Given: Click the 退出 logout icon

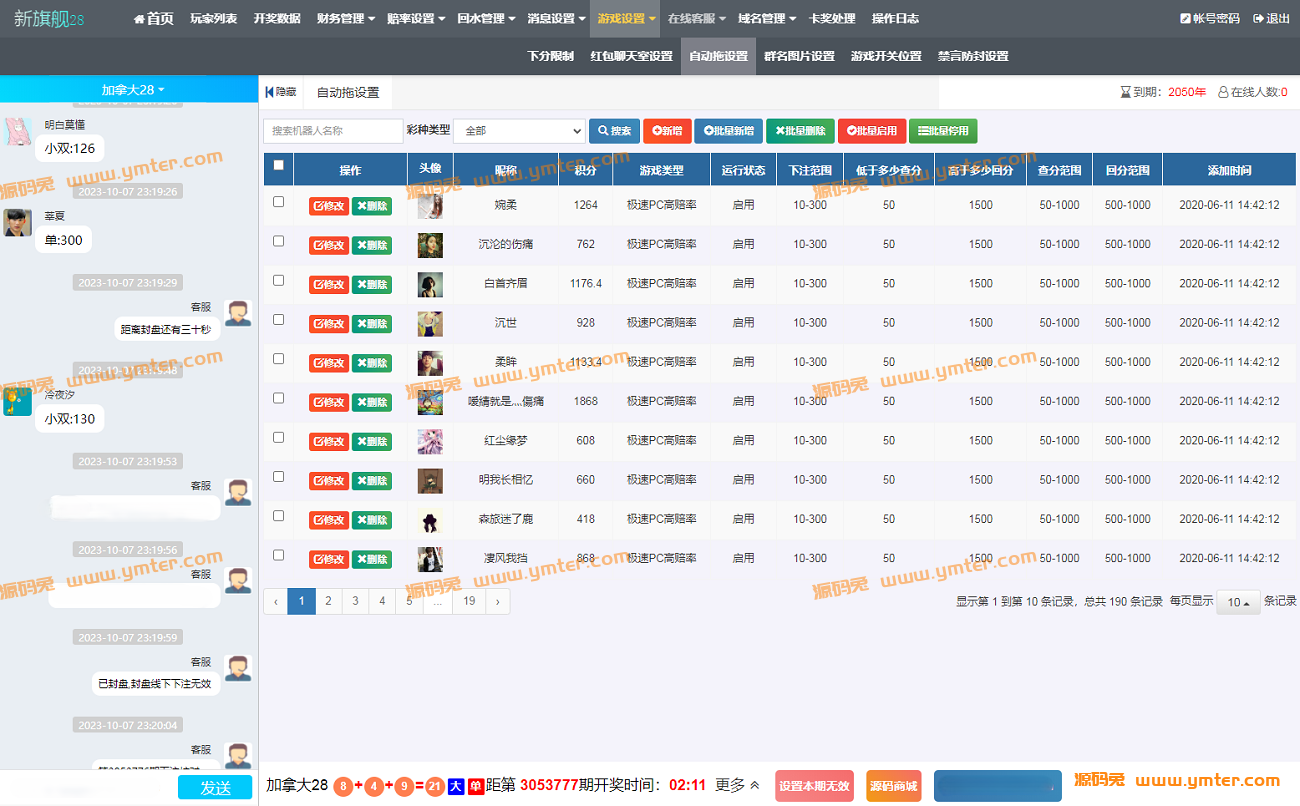Looking at the screenshot, I should pyautogui.click(x=1258, y=19).
